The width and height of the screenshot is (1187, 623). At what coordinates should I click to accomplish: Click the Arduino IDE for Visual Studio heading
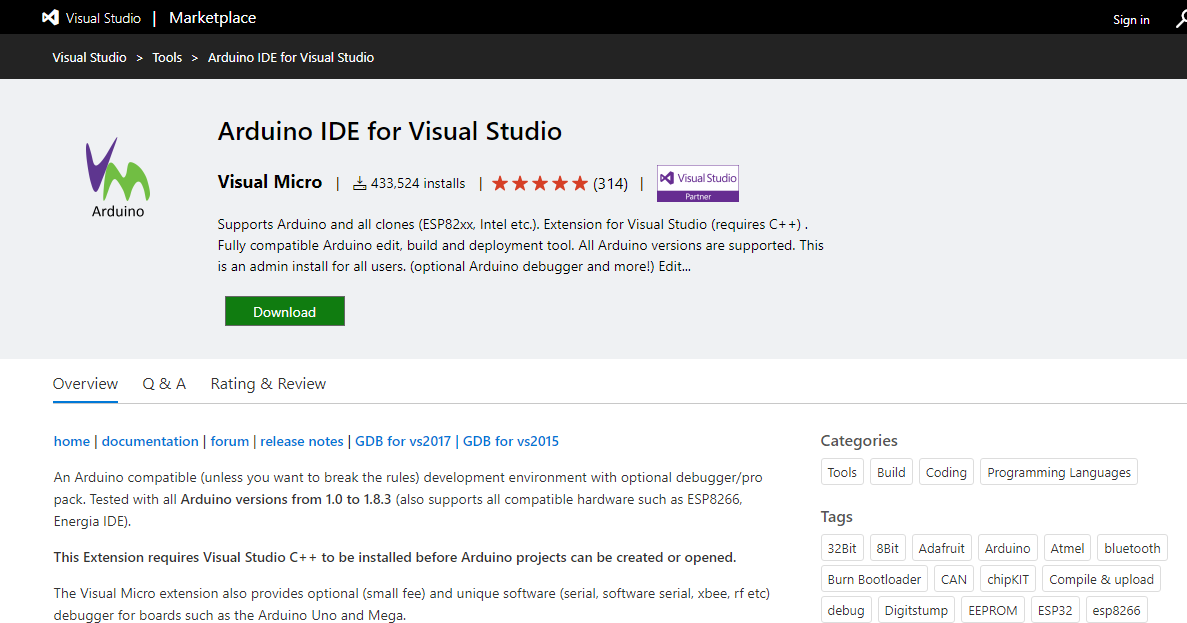(390, 131)
